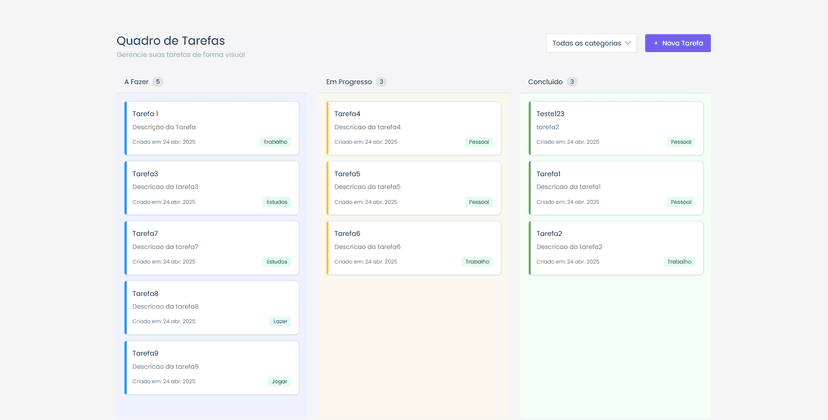Open the Tarefa 1 card
Screen dimensions: 828x420
(212, 127)
